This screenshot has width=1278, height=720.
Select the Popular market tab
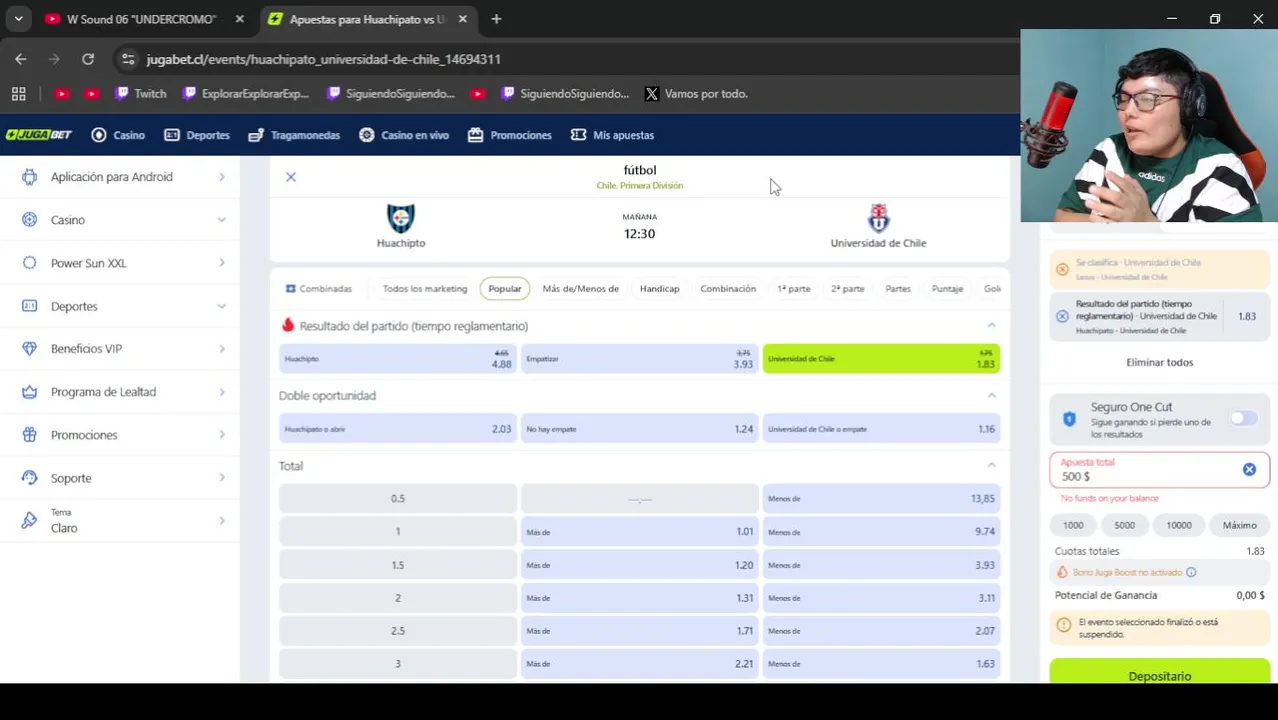click(505, 289)
